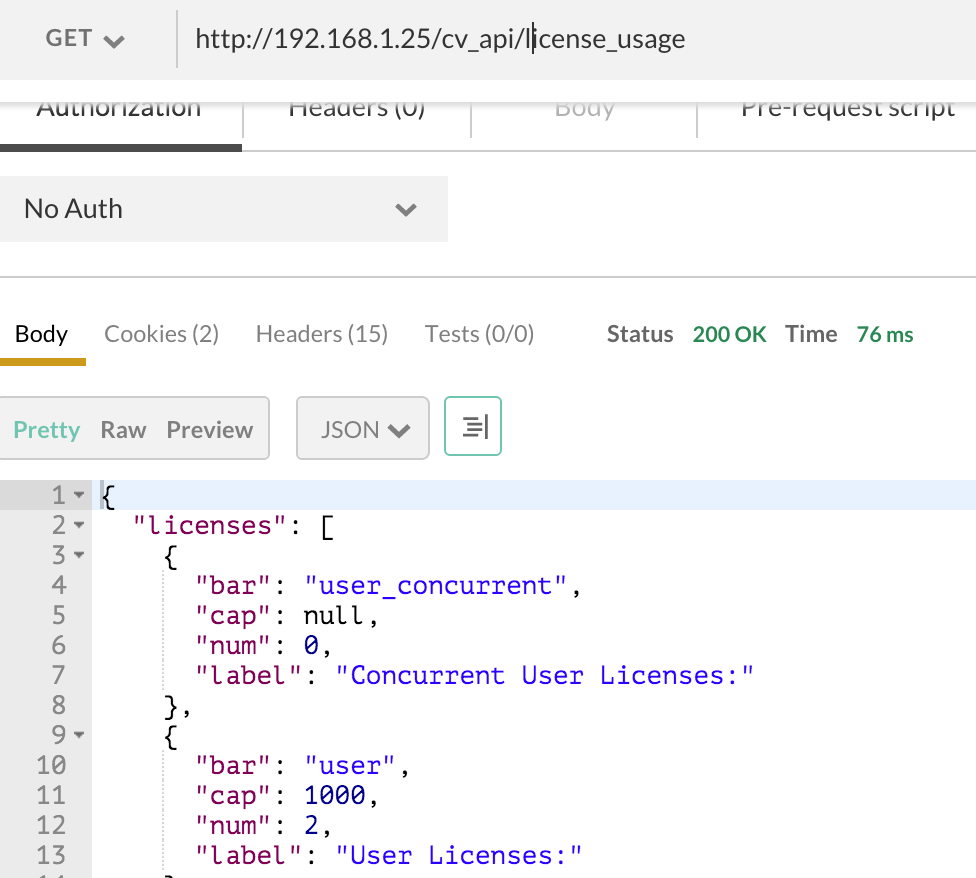Show the Tests (0/0) results tab
The image size is (976, 878).
pyautogui.click(x=479, y=334)
